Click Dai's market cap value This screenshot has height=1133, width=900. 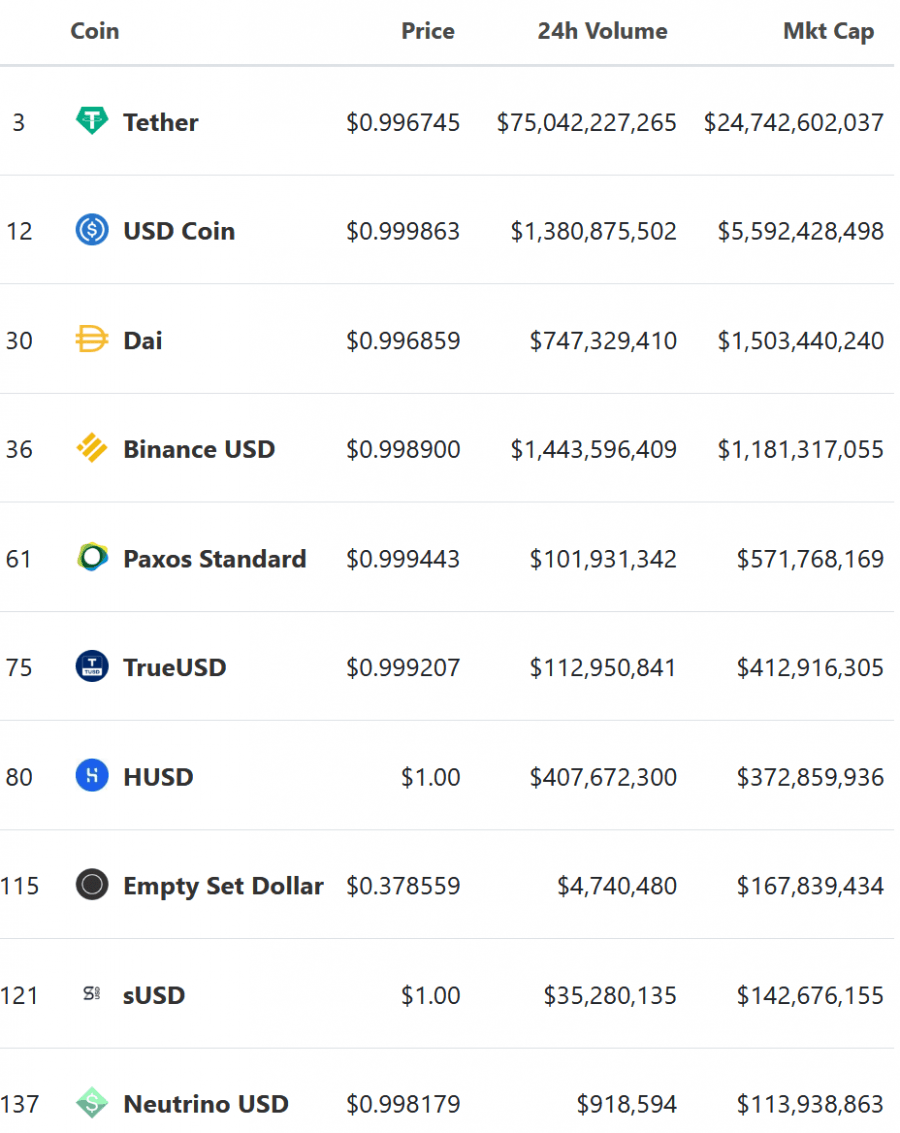click(800, 340)
